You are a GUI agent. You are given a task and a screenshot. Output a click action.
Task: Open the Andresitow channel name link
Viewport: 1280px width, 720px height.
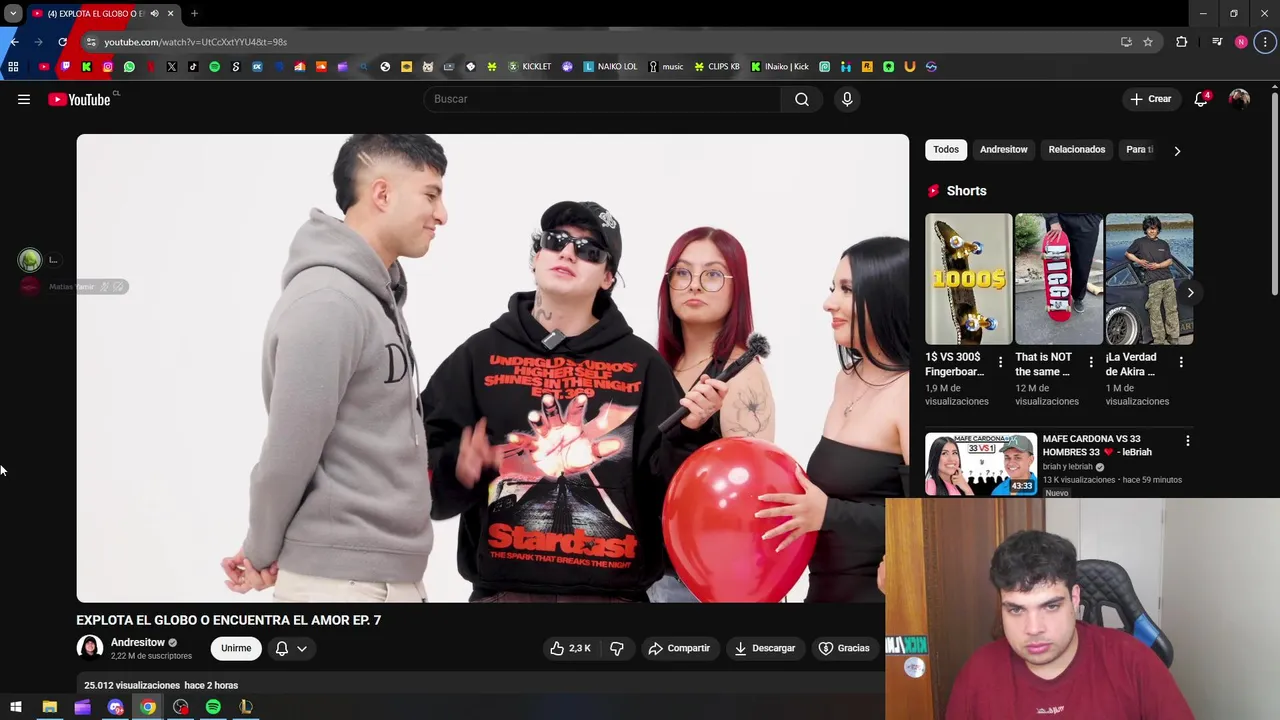coord(138,642)
